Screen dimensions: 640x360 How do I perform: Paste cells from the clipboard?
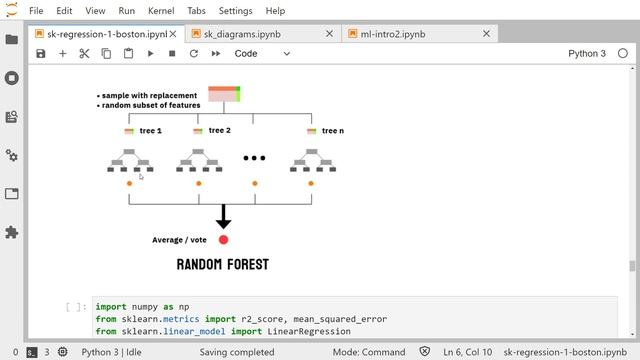tap(128, 53)
